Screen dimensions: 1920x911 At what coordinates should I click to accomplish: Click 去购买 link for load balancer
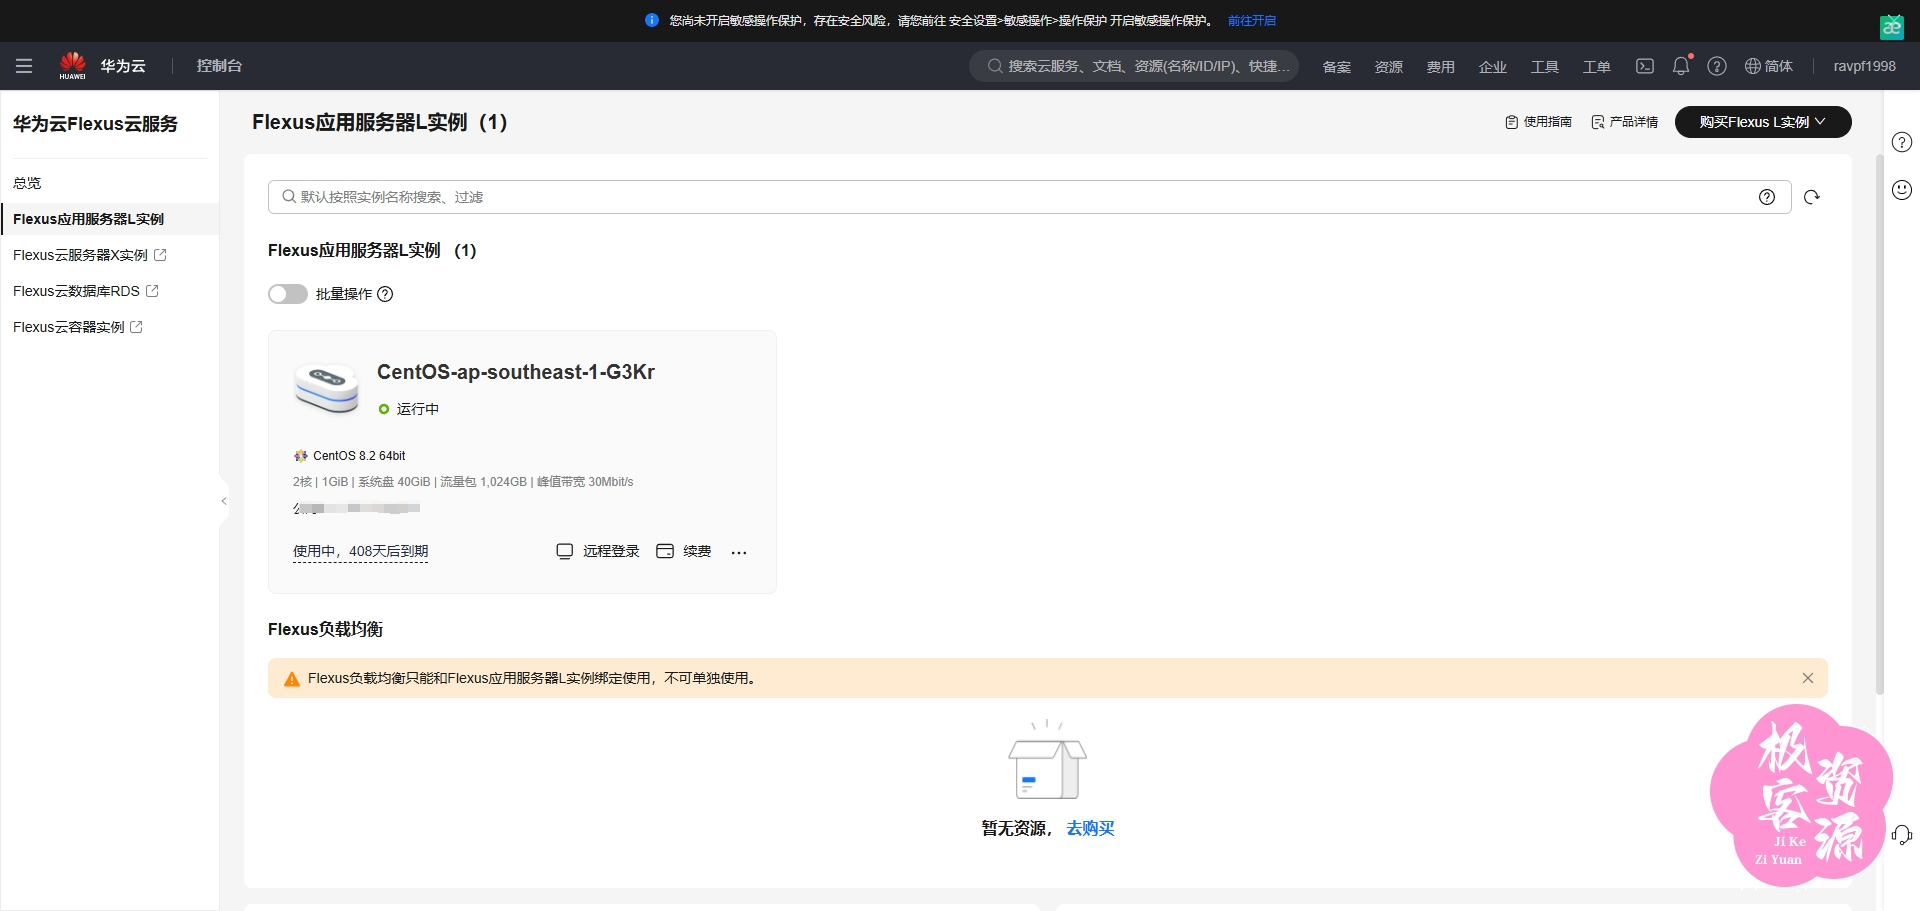(1090, 828)
